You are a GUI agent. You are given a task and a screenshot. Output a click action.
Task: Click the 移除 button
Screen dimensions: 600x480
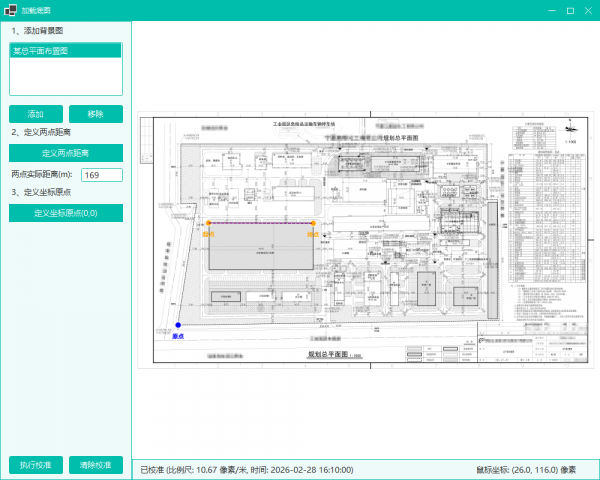pyautogui.click(x=95, y=114)
